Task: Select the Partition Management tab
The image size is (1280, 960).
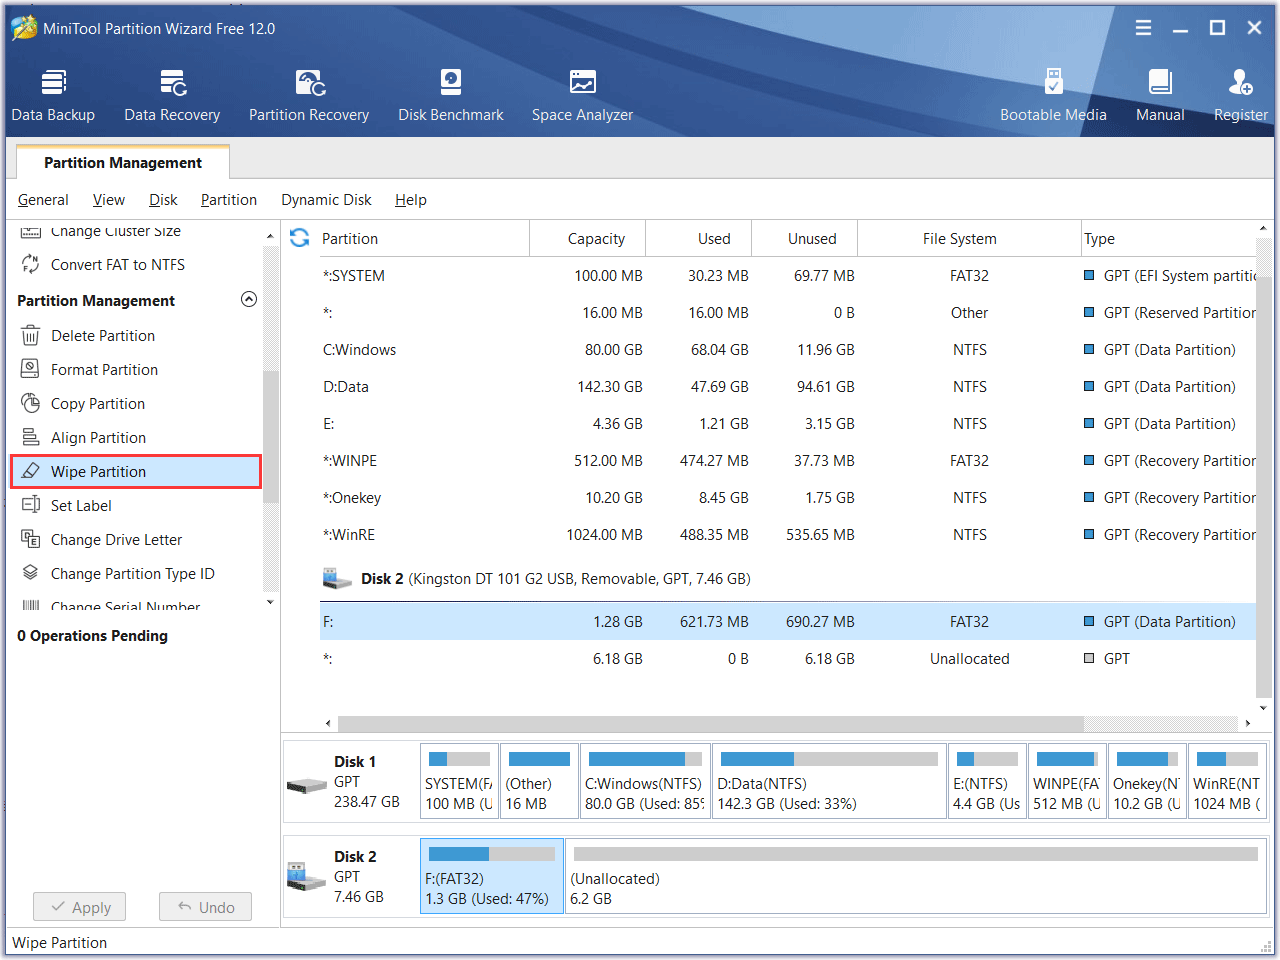Action: (123, 162)
